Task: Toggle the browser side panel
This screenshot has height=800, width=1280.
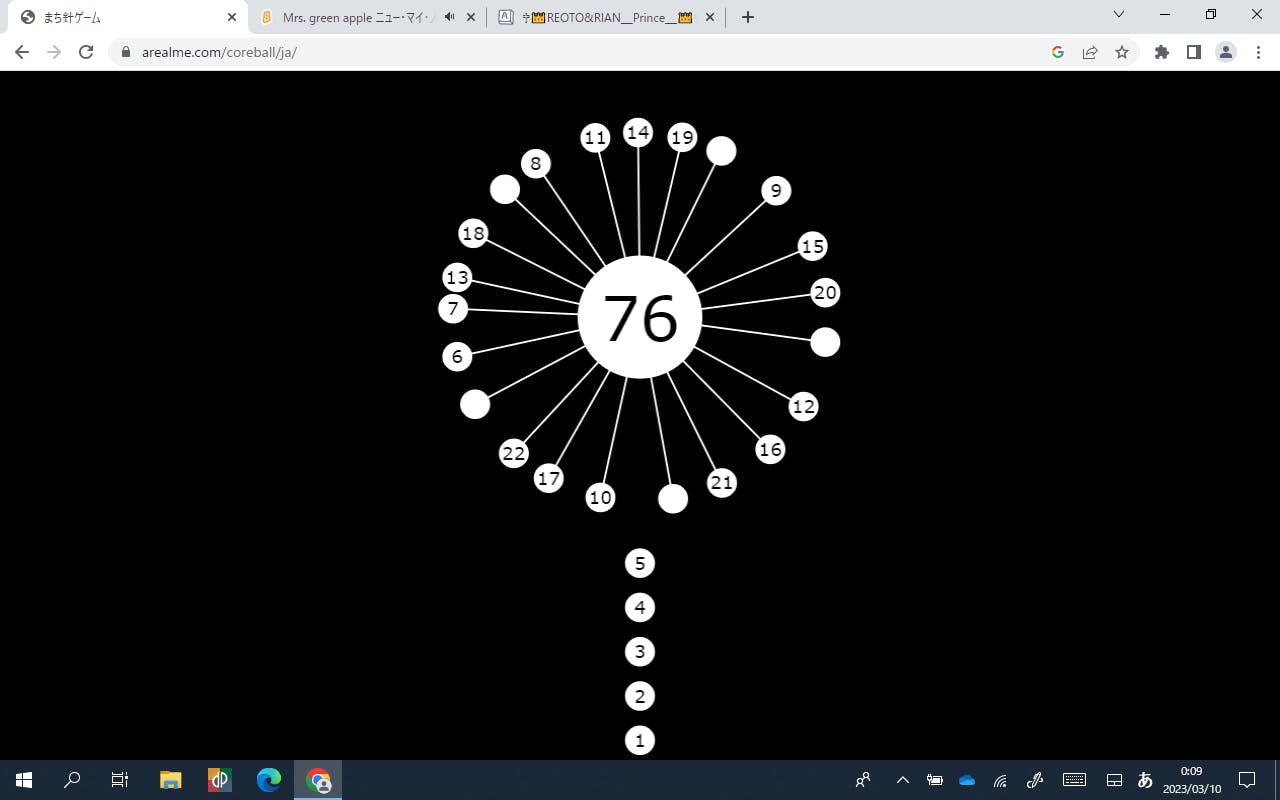Action: (x=1193, y=52)
